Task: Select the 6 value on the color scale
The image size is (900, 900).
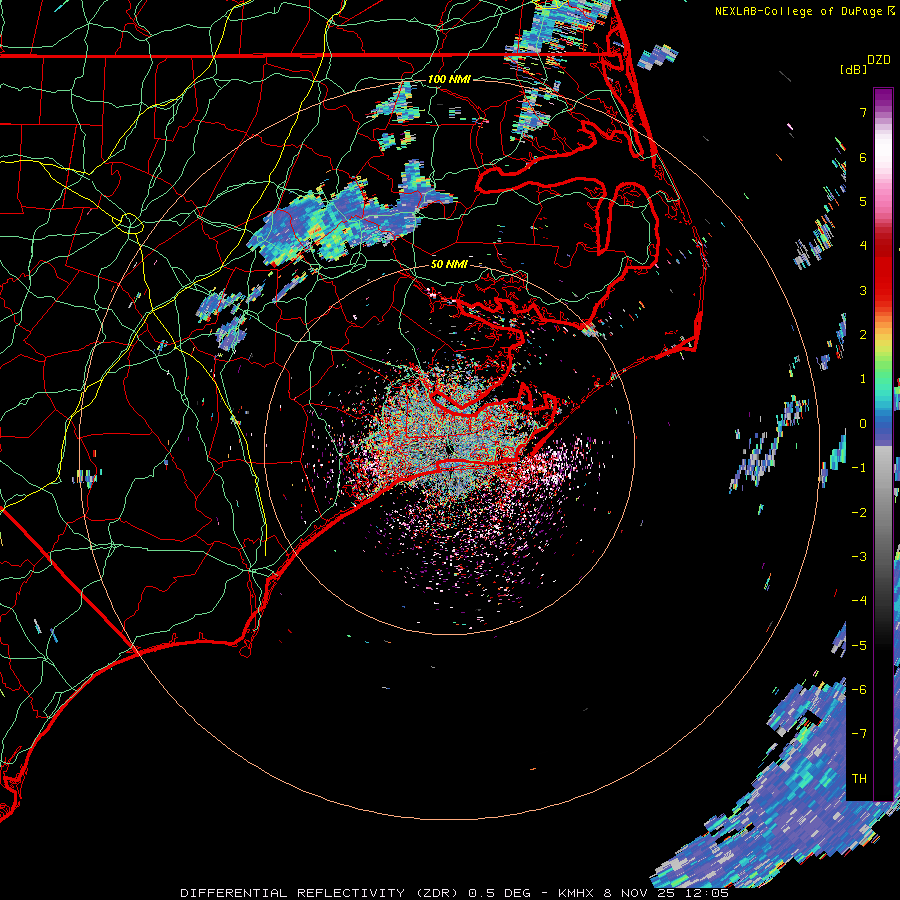Action: coord(863,157)
